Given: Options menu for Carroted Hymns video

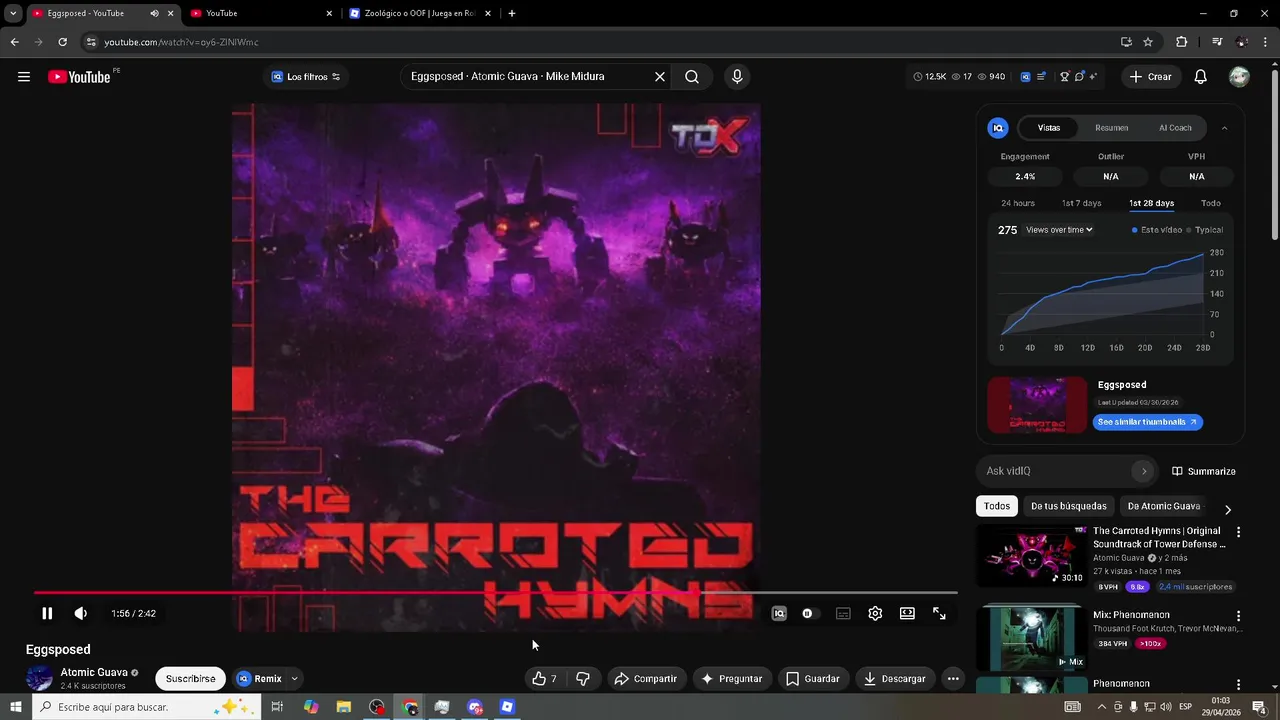Looking at the screenshot, I should [1238, 533].
